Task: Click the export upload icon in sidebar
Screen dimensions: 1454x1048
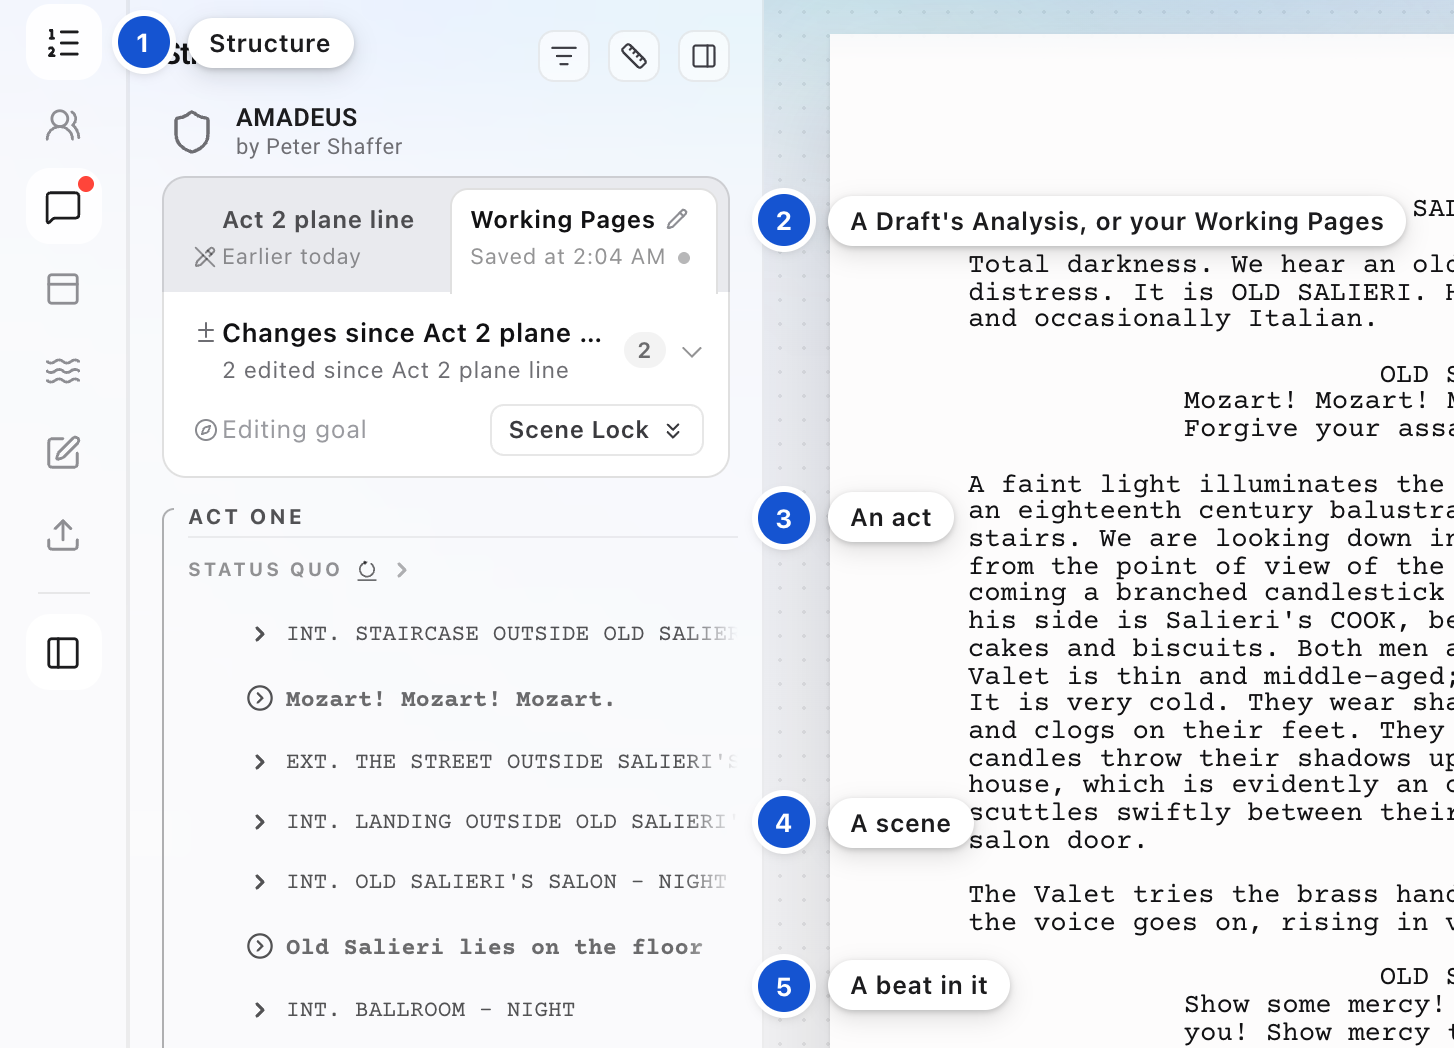Action: (63, 535)
